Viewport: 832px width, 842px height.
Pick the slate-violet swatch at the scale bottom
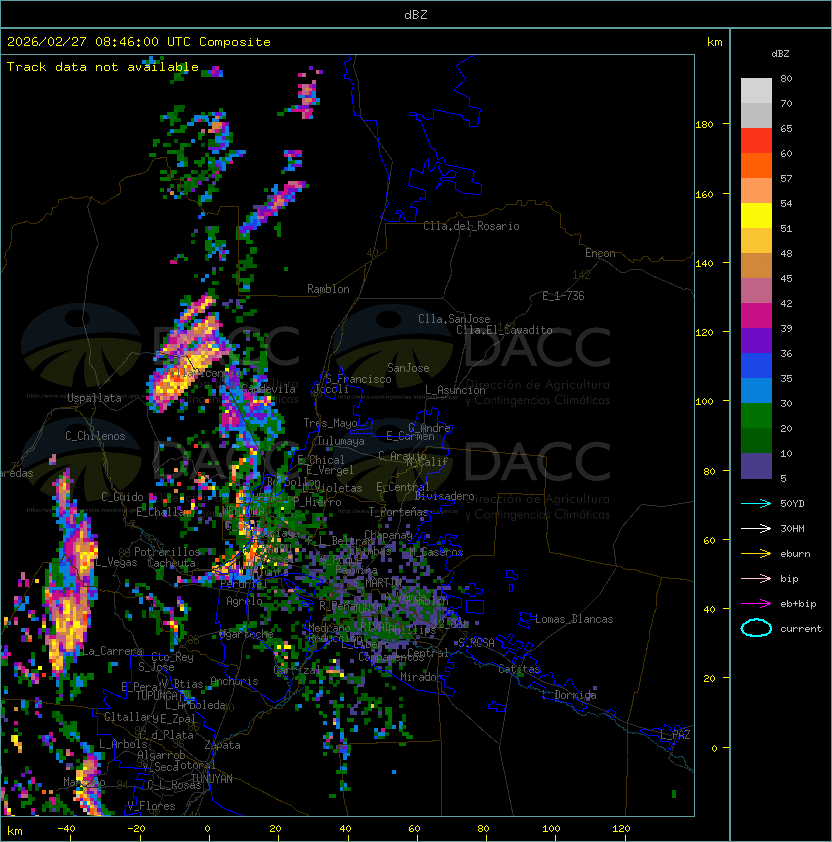coord(756,466)
